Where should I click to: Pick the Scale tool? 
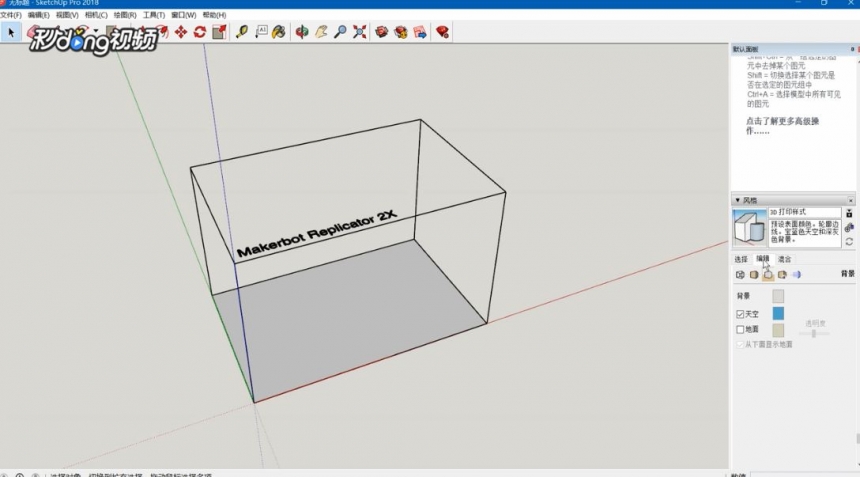pyautogui.click(x=219, y=32)
